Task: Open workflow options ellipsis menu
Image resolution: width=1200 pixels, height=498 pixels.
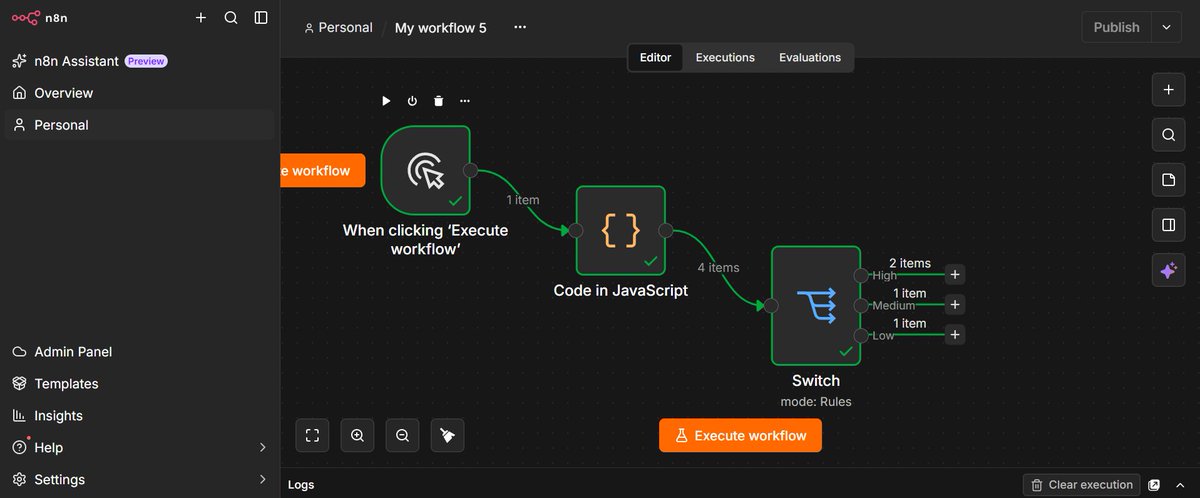Action: (x=520, y=27)
